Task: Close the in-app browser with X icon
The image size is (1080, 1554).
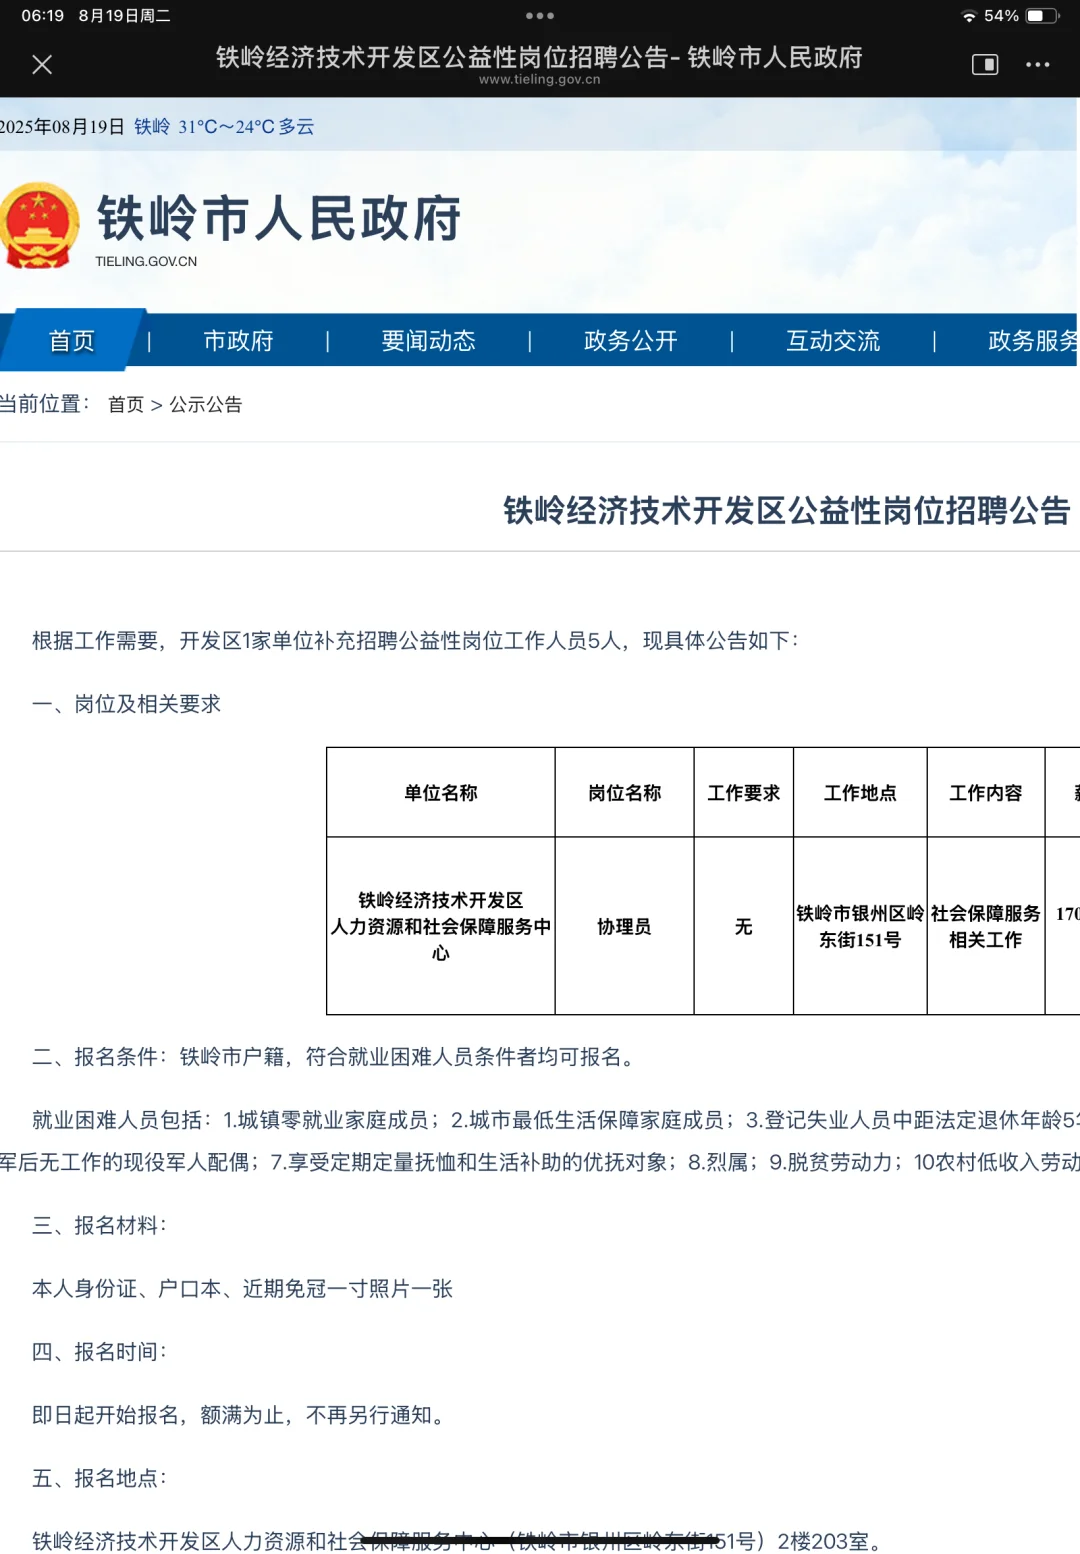Action: pos(42,65)
